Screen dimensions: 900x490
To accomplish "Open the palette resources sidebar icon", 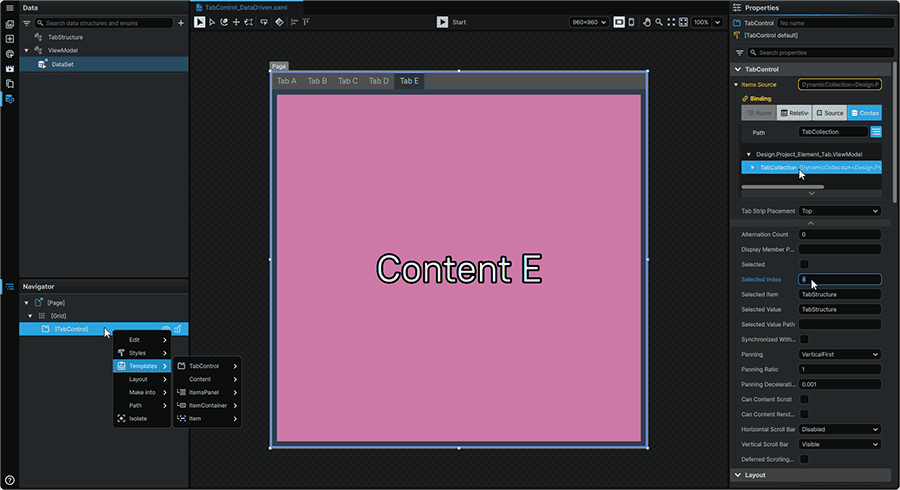I will click(x=10, y=54).
